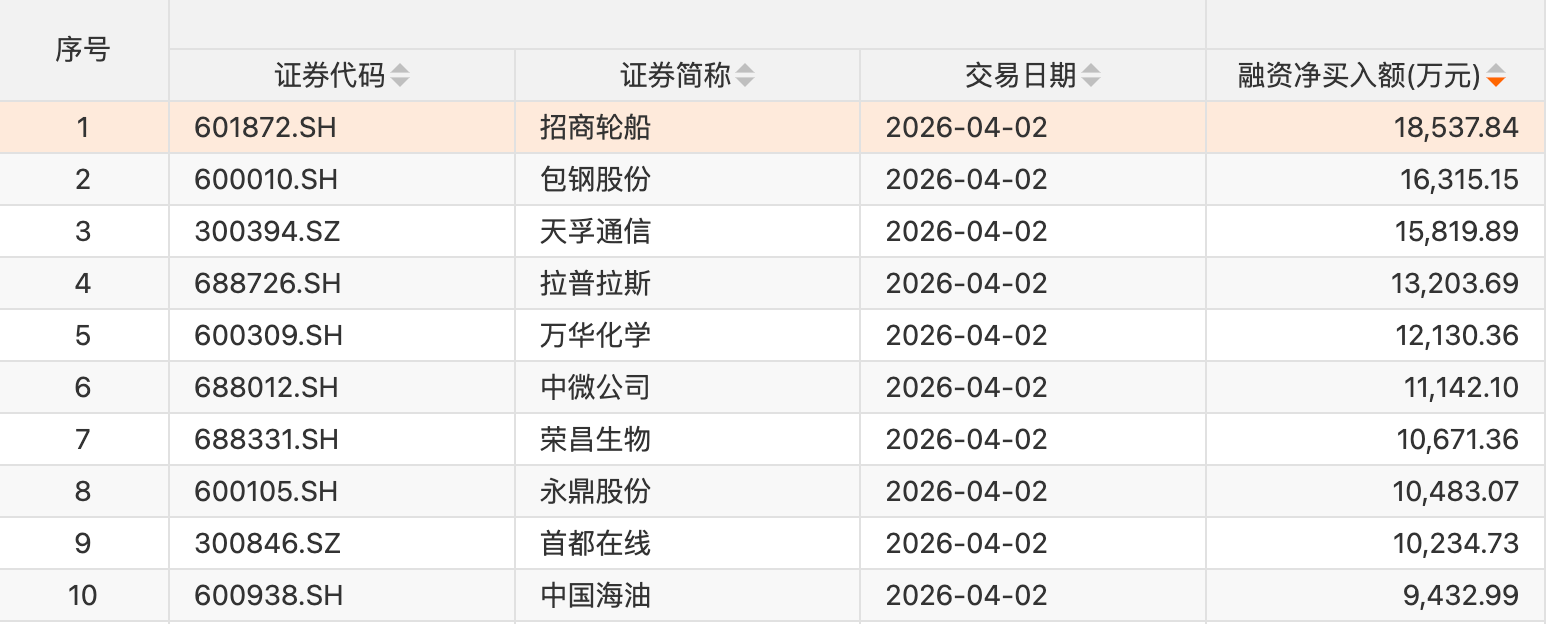Viewport: 1546px width, 624px height.
Task: Open the 首都在线 row name
Action: [x=595, y=544]
